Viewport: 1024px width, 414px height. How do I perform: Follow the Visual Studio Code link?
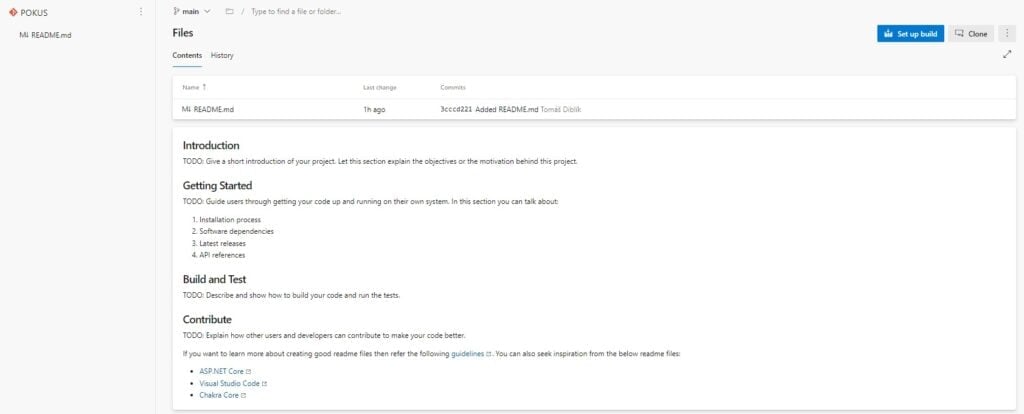[230, 383]
